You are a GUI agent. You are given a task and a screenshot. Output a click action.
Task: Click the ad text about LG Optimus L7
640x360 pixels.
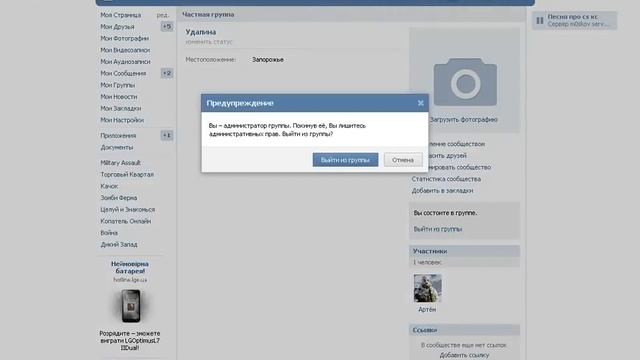tap(130, 340)
